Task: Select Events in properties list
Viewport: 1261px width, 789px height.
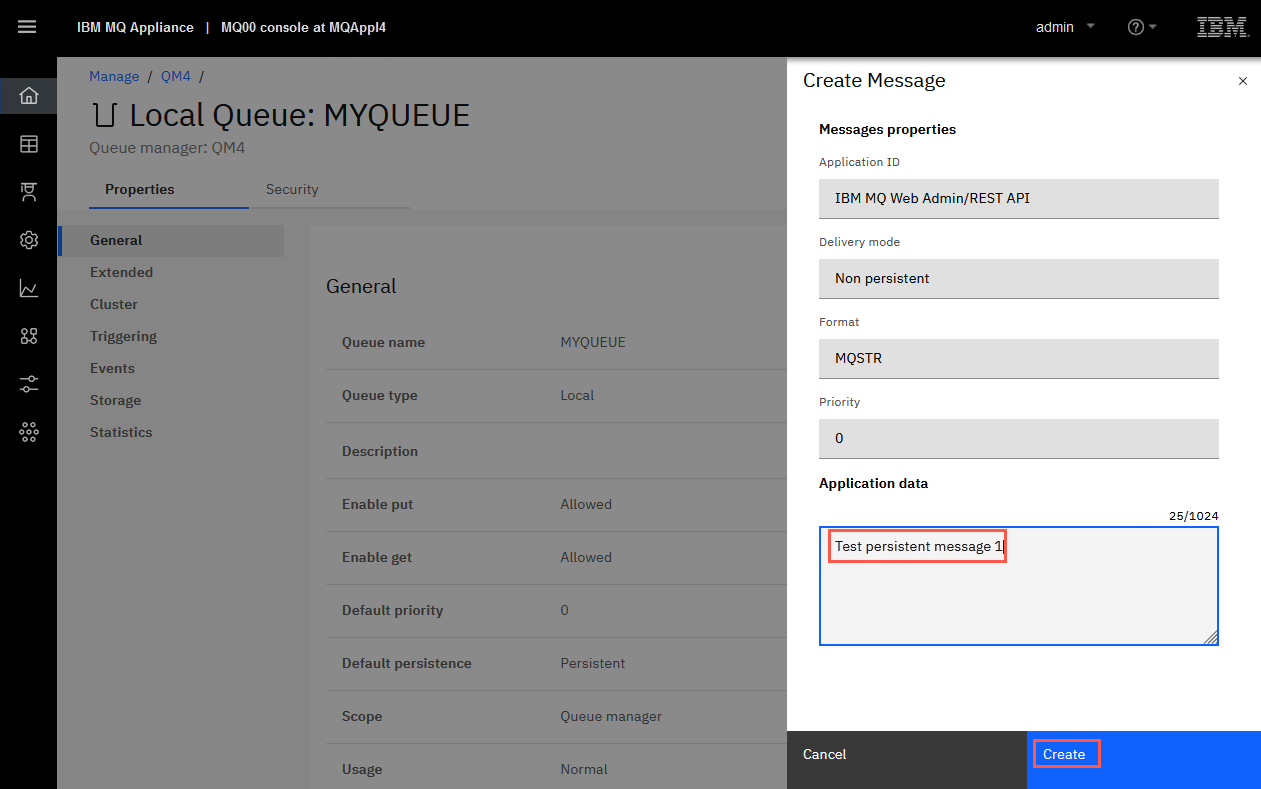Action: [x=171, y=368]
